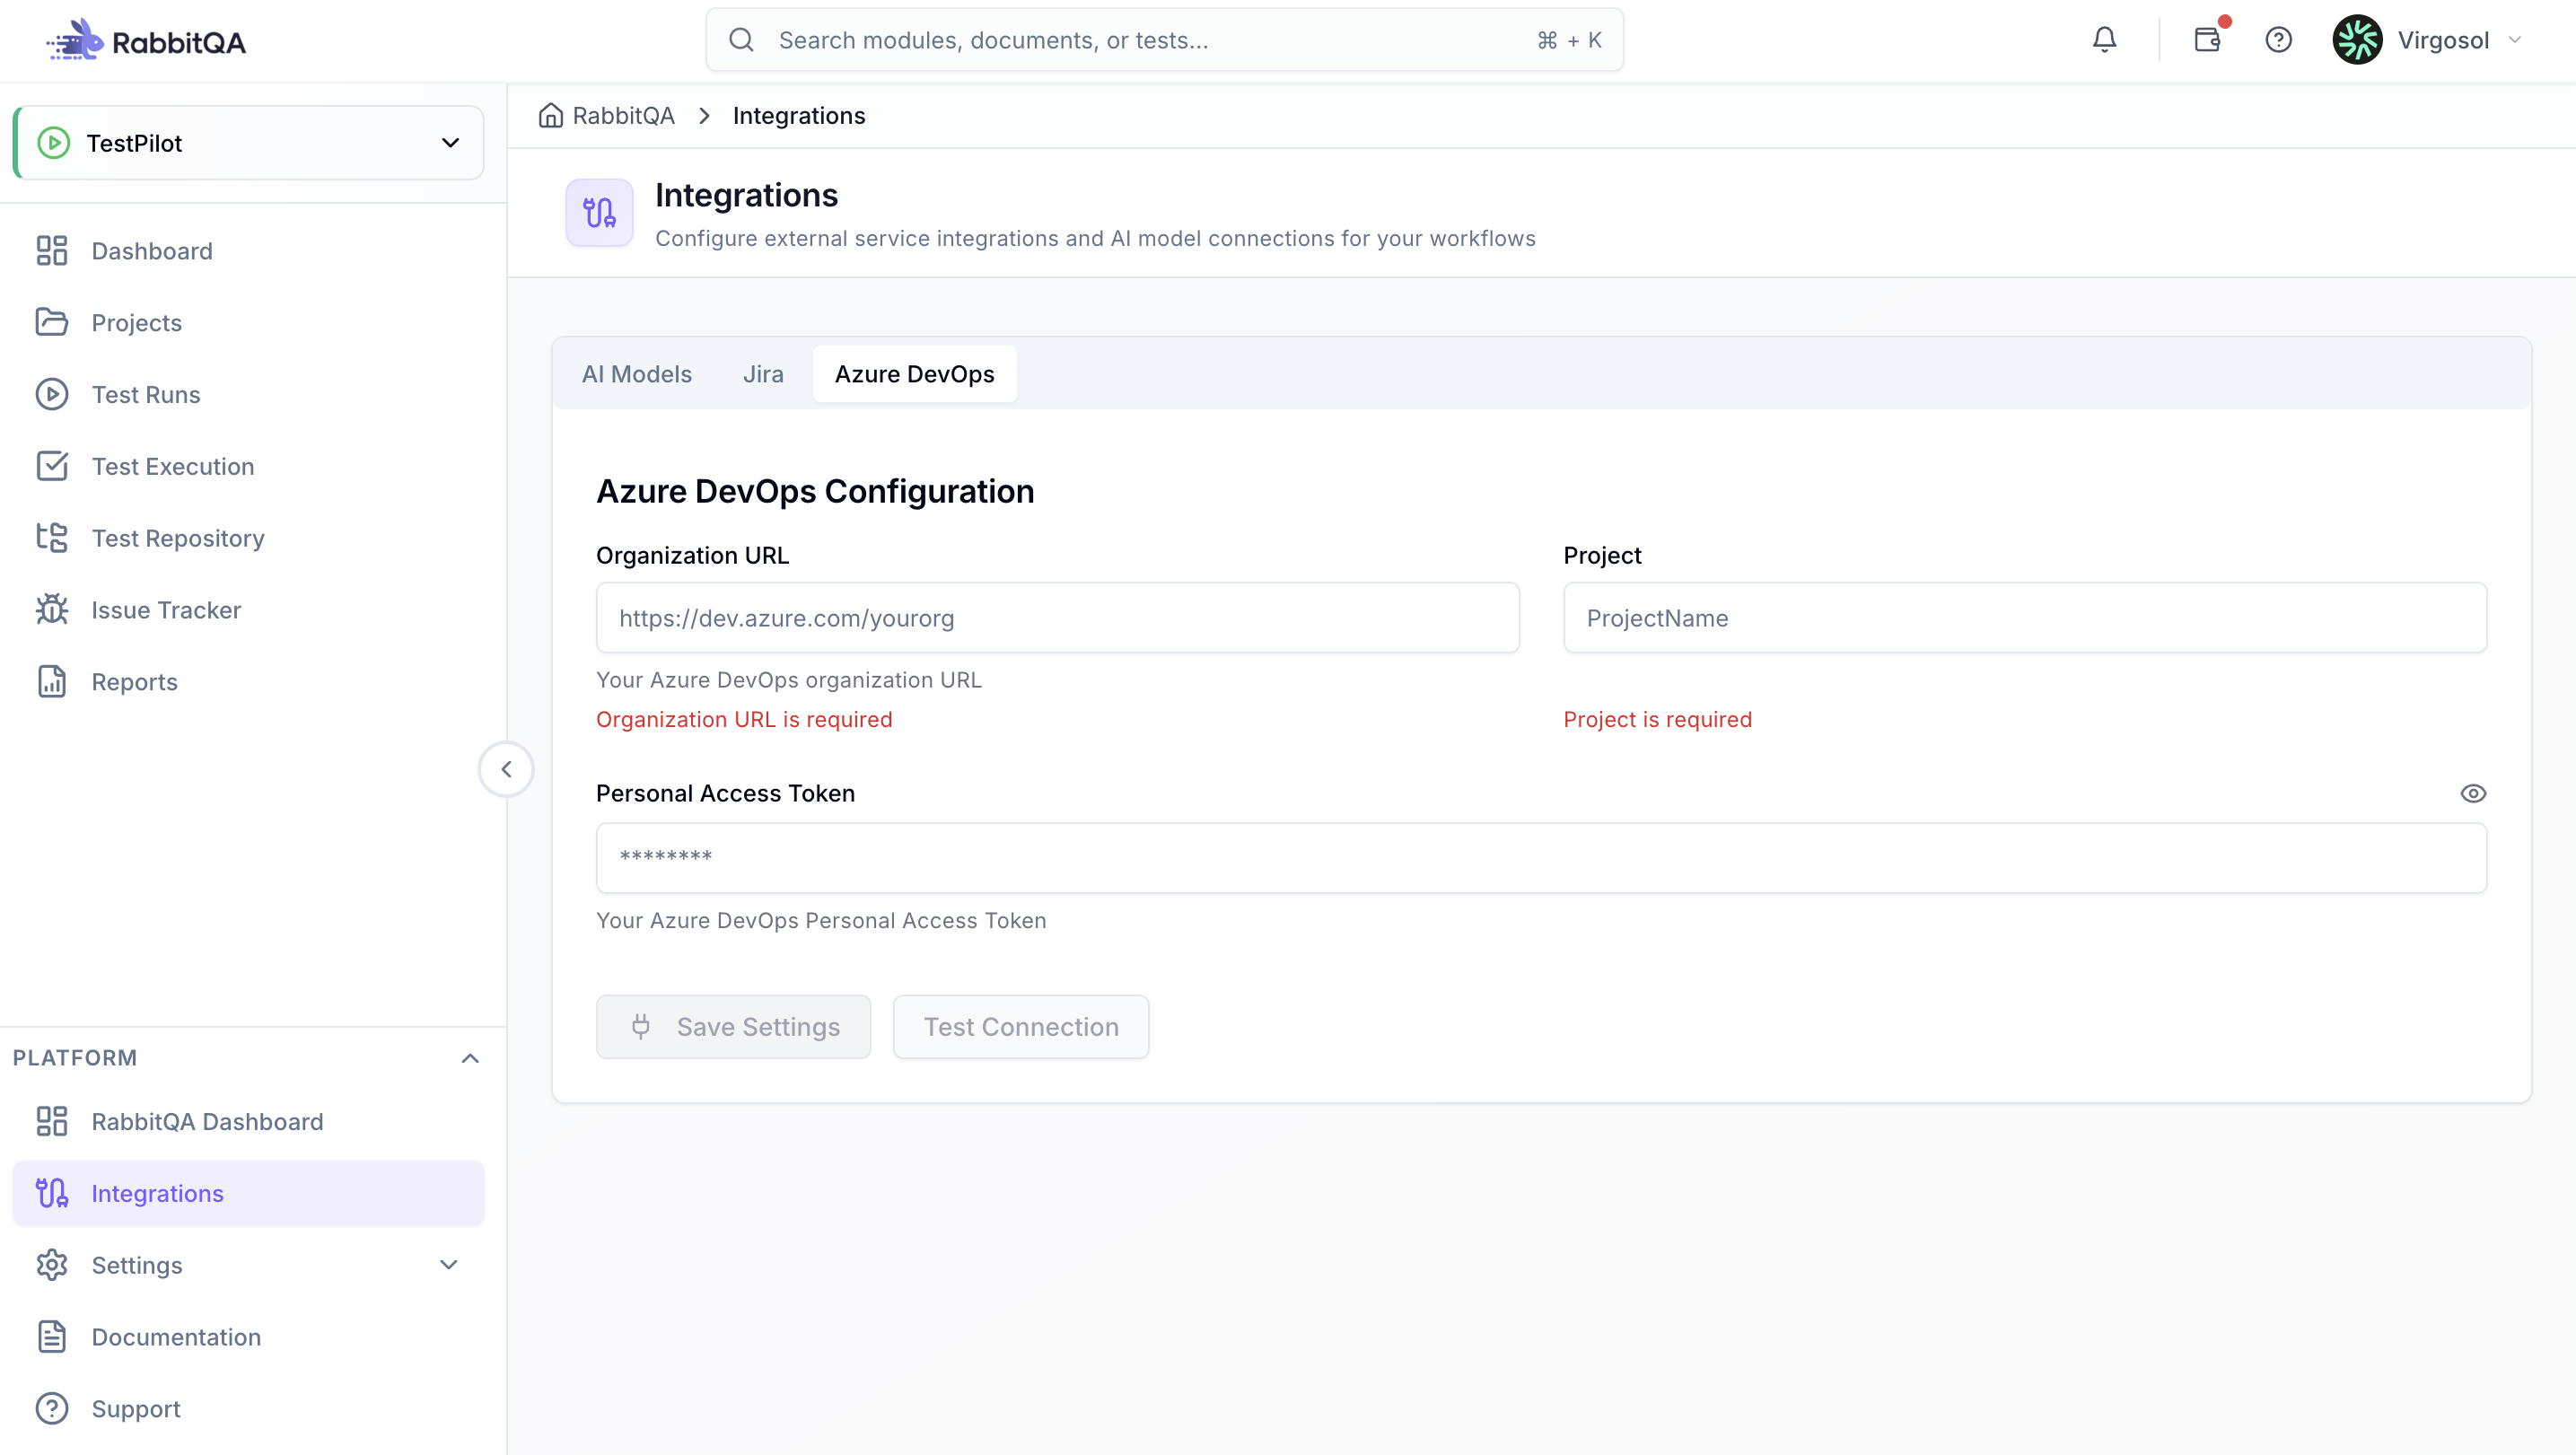Open Issue Tracker
2576x1455 pixels.
point(249,610)
